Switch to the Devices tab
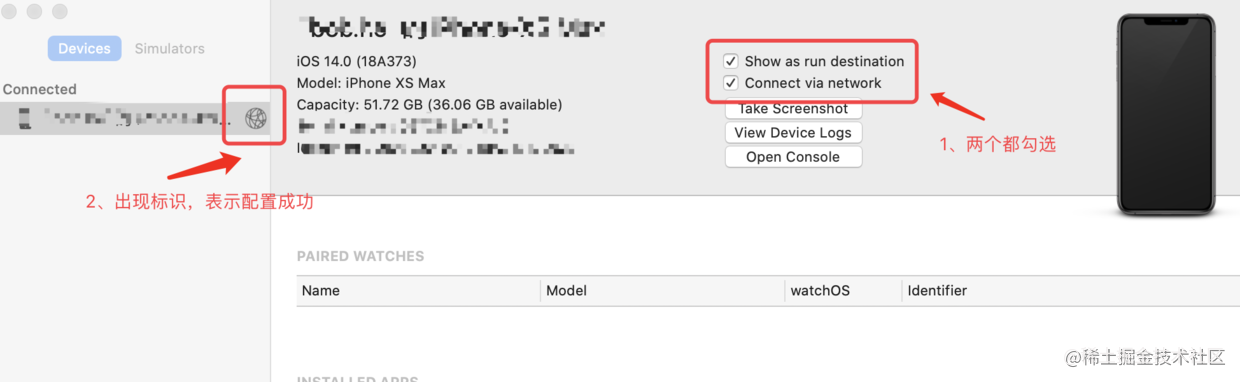Image resolution: width=1240 pixels, height=382 pixels. (84, 48)
